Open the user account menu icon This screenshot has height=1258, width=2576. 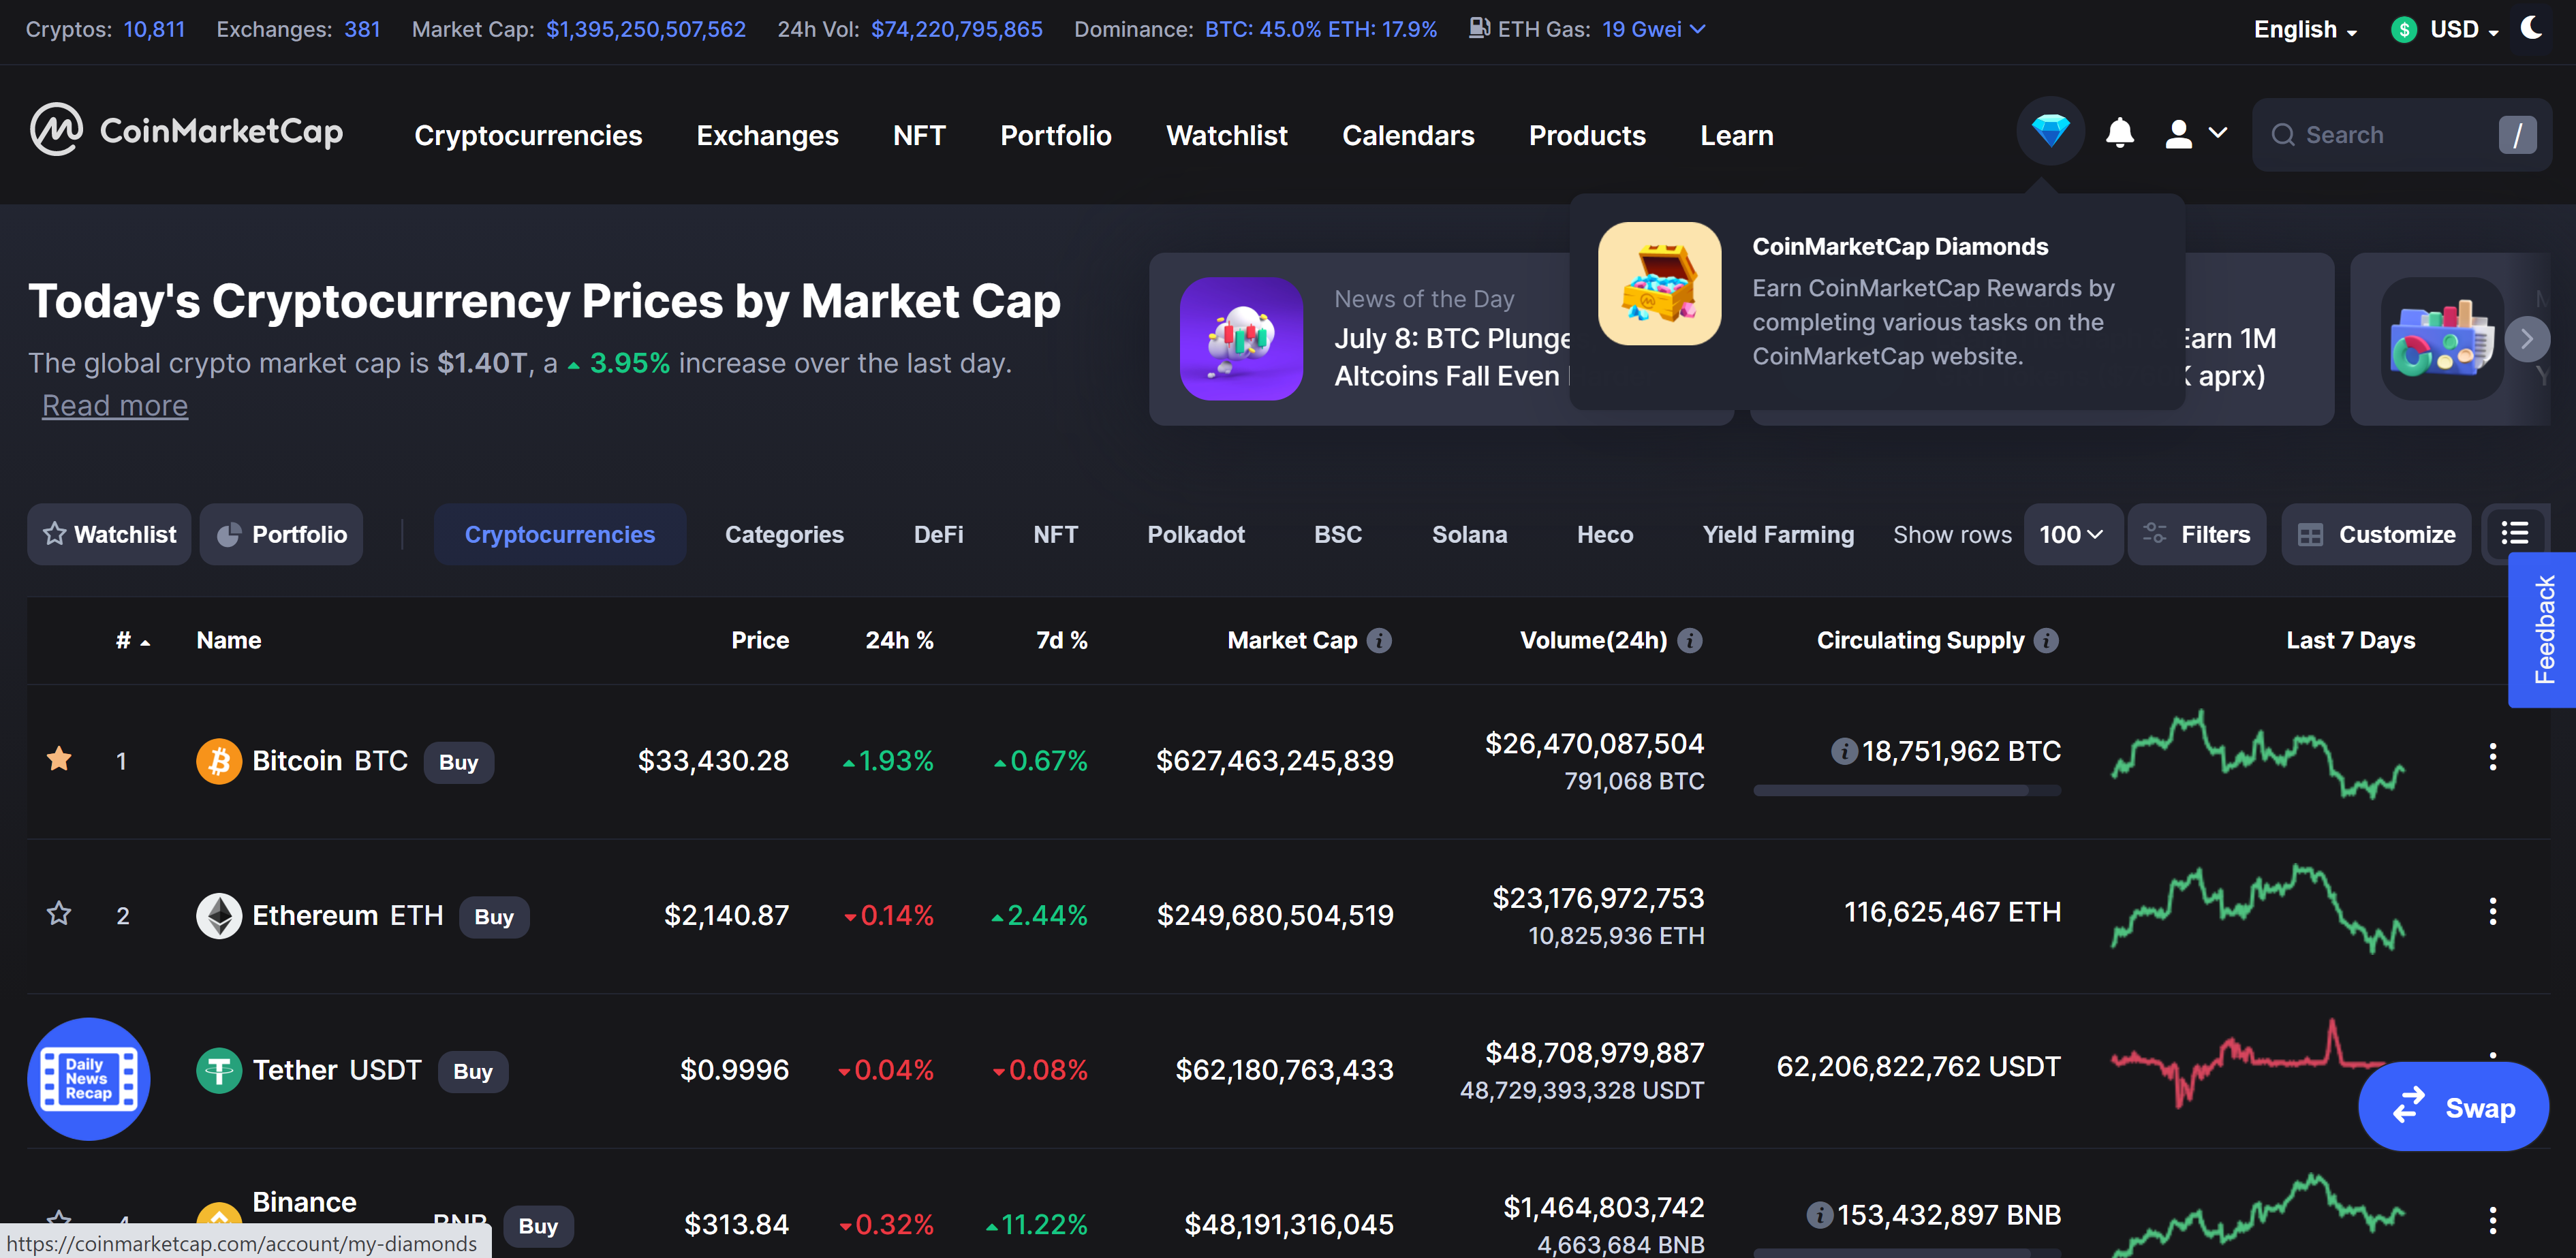tap(2178, 134)
